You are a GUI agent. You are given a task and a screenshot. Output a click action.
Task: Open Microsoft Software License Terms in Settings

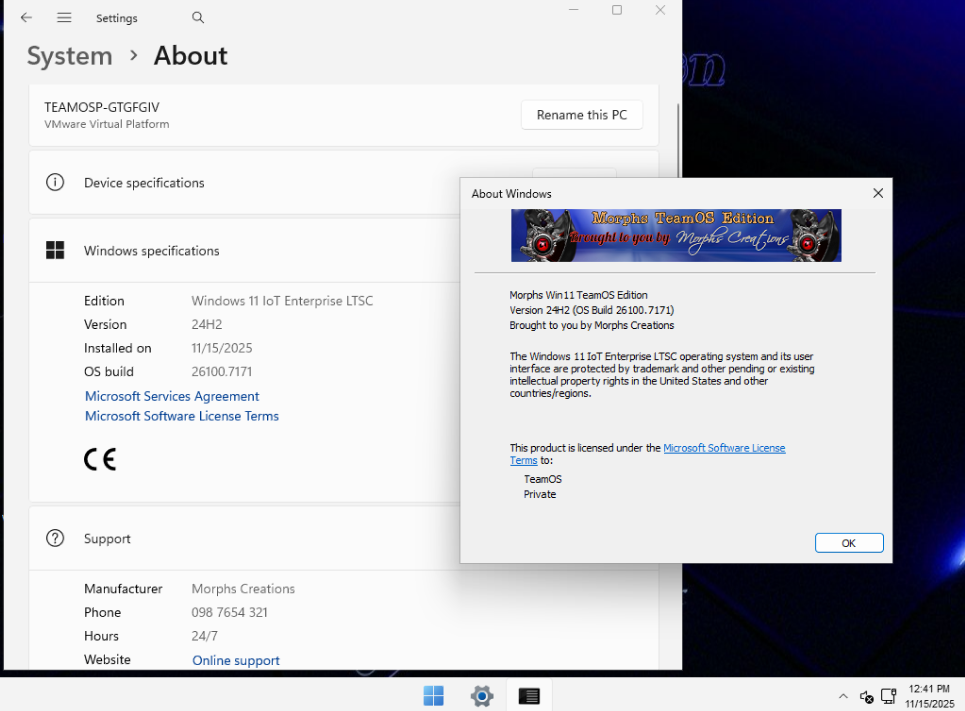click(182, 416)
